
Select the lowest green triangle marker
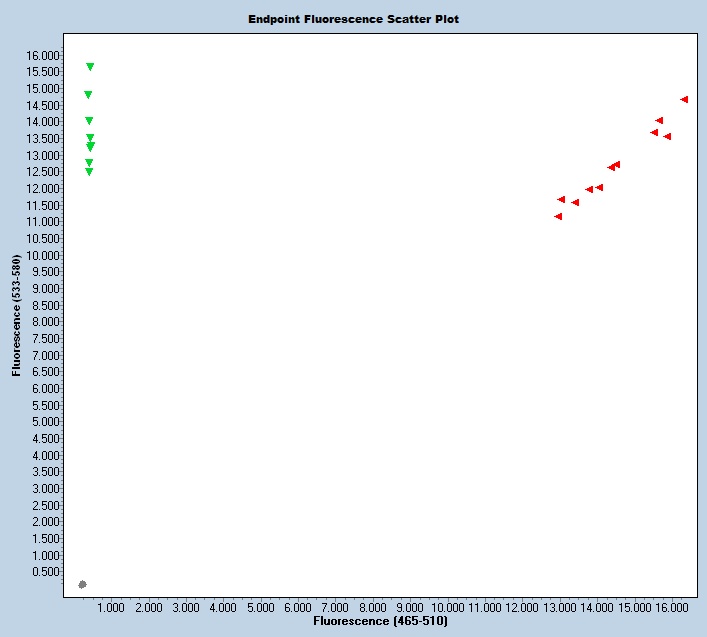point(89,172)
